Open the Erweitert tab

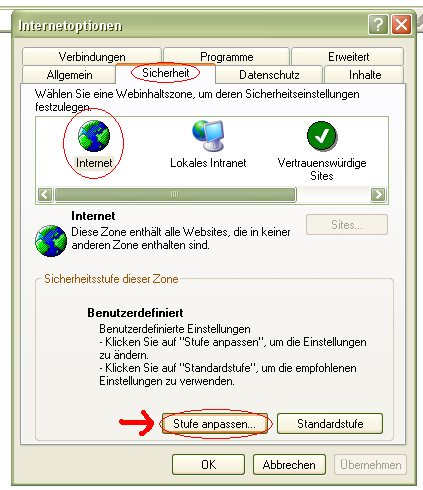coord(348,56)
